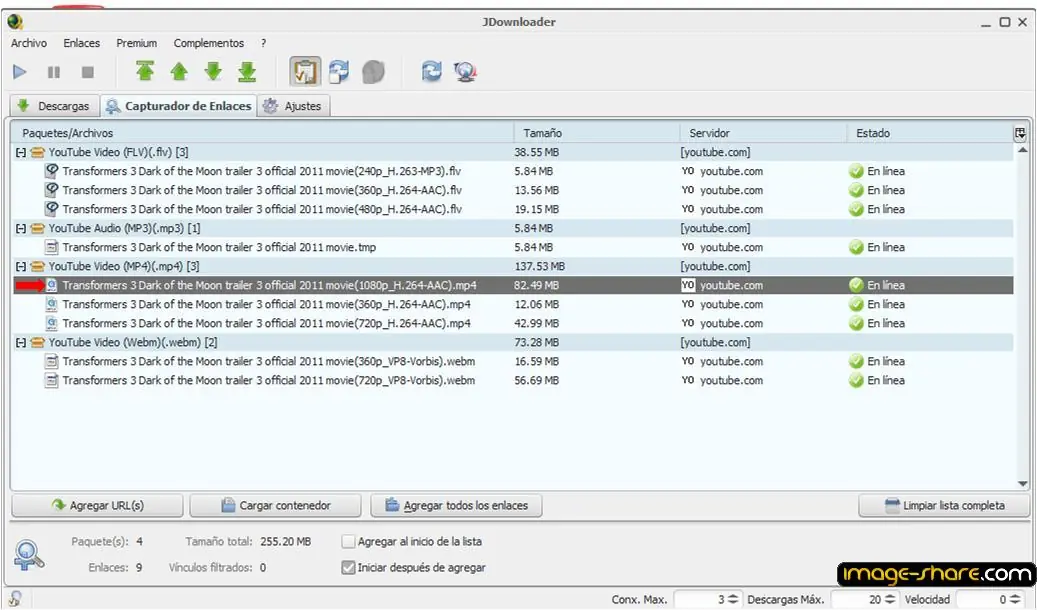This screenshot has height=610, width=1037.
Task: Move selection down one position icon
Action: (x=213, y=71)
